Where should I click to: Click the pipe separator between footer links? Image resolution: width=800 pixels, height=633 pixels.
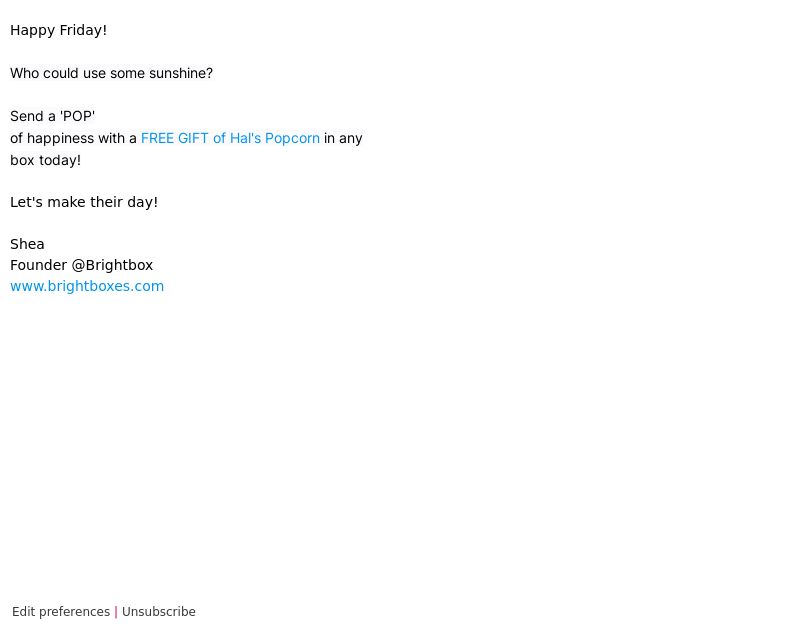click(116, 612)
